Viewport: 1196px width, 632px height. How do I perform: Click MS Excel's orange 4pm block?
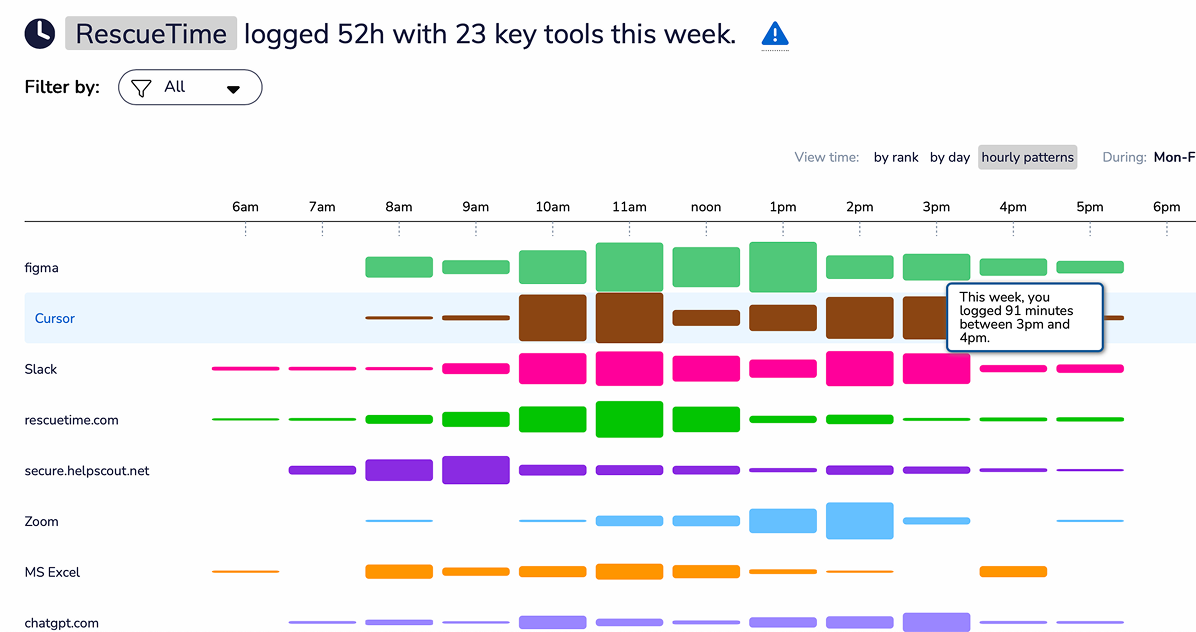pos(1013,572)
